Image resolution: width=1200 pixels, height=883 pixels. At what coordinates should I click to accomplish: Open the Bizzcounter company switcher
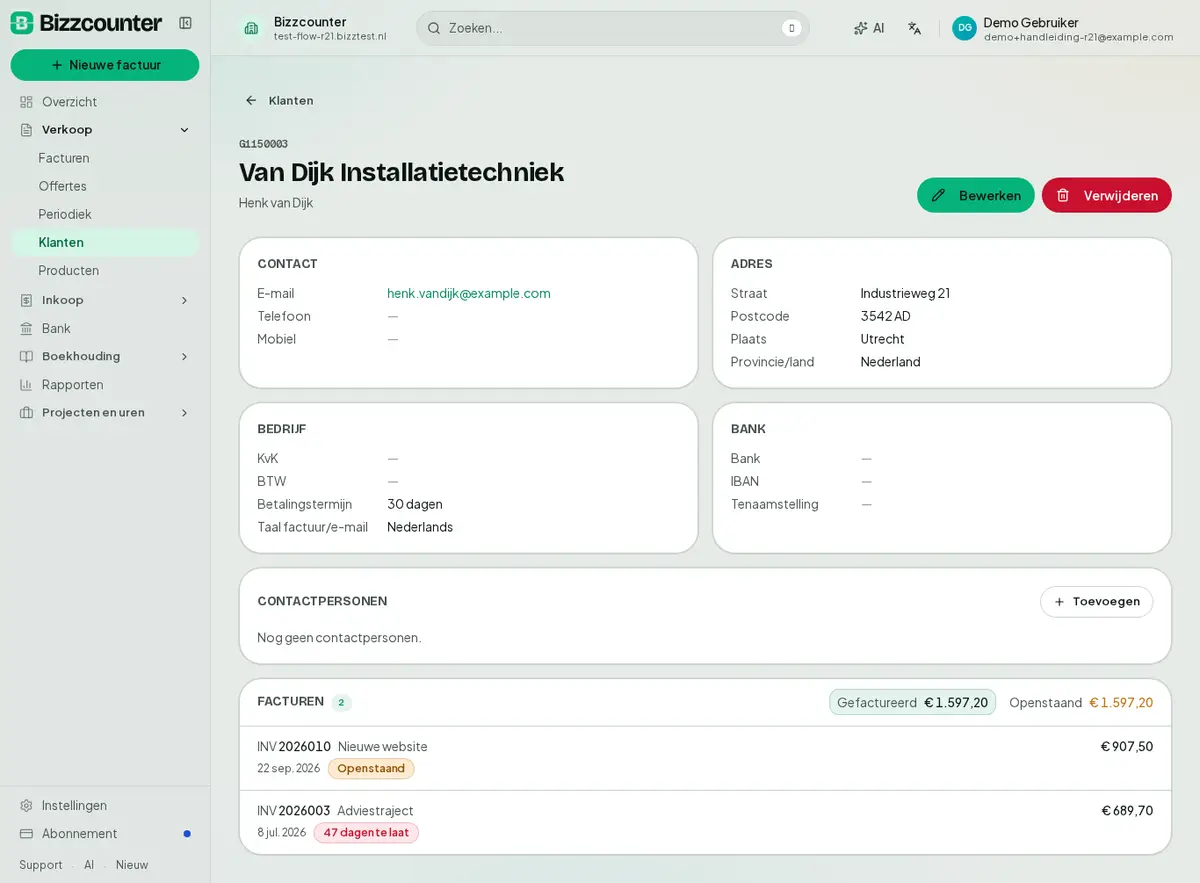click(315, 28)
